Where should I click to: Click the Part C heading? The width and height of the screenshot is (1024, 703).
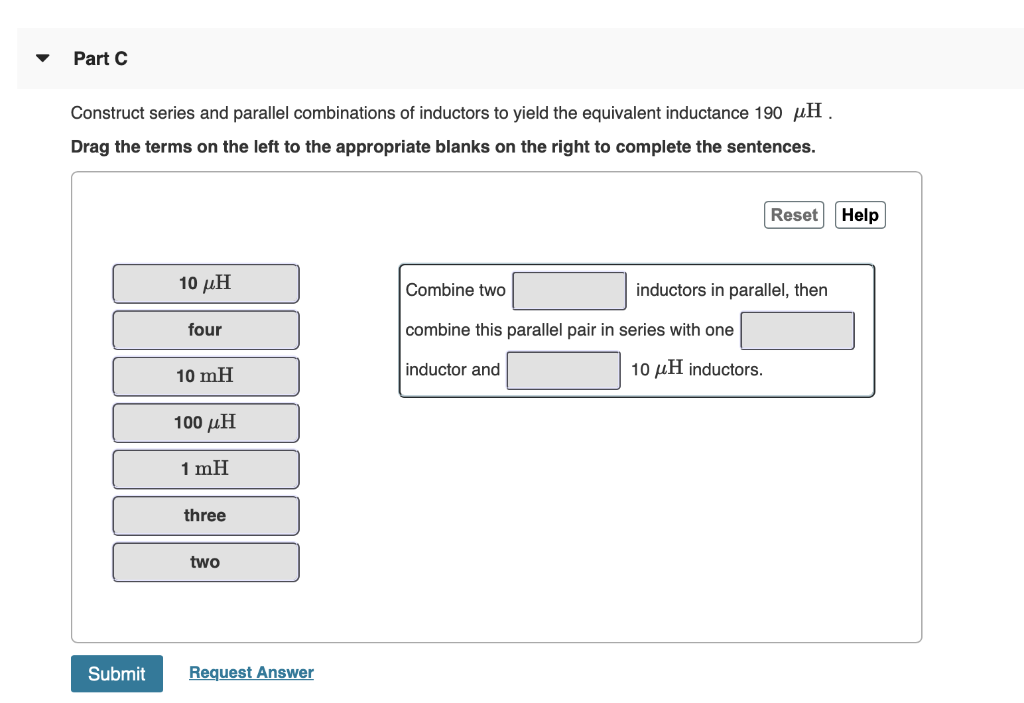point(101,58)
